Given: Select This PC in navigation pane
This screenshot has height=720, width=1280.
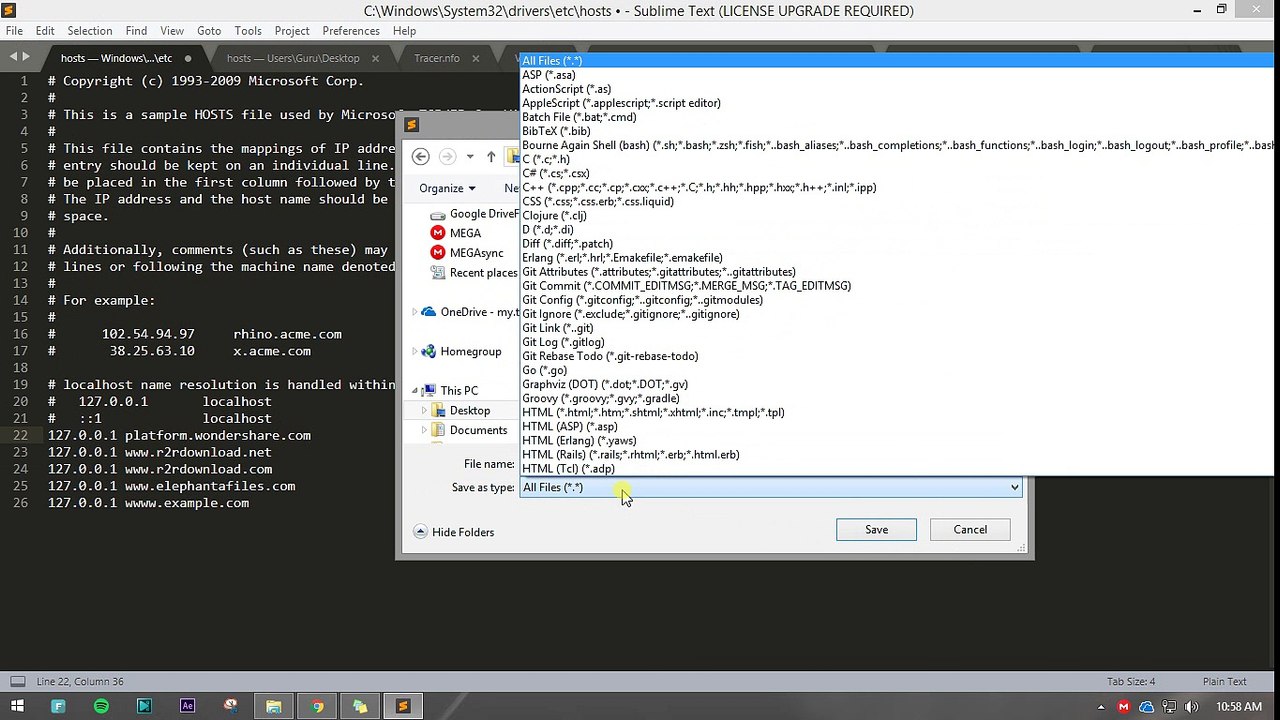Looking at the screenshot, I should click(x=450, y=391).
